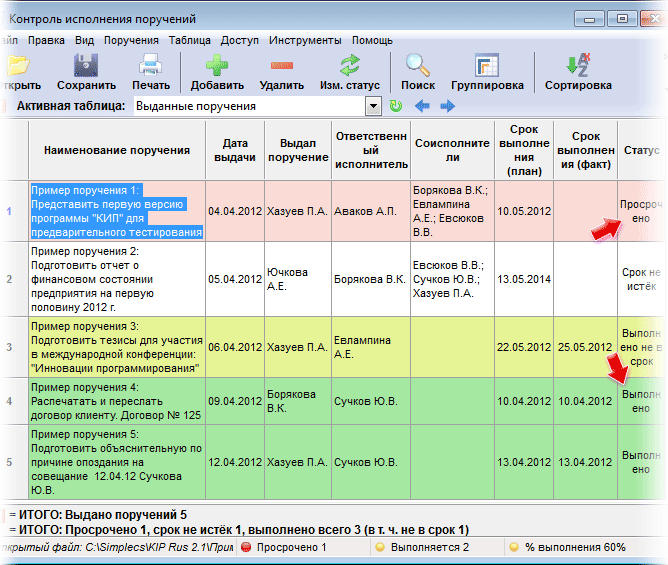The image size is (668, 565).
Task: Click Просрочено status cell in row 1
Action: click(642, 211)
